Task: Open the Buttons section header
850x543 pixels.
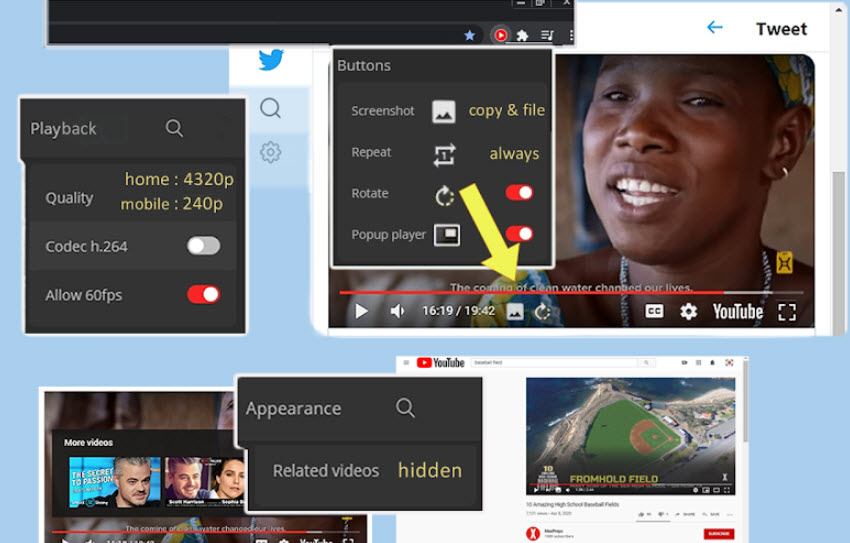Action: (x=364, y=66)
